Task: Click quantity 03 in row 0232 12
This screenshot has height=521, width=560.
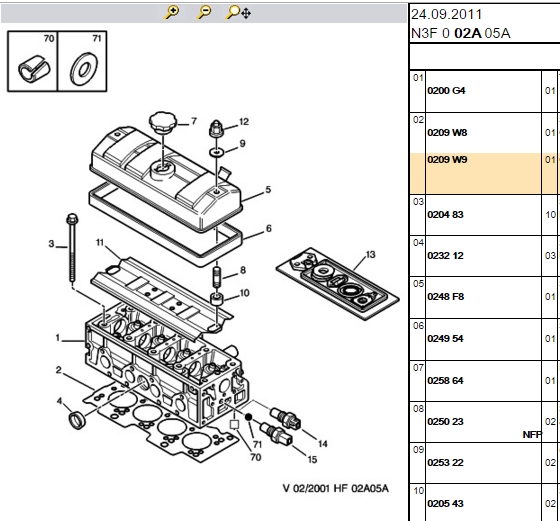Action: [x=550, y=256]
